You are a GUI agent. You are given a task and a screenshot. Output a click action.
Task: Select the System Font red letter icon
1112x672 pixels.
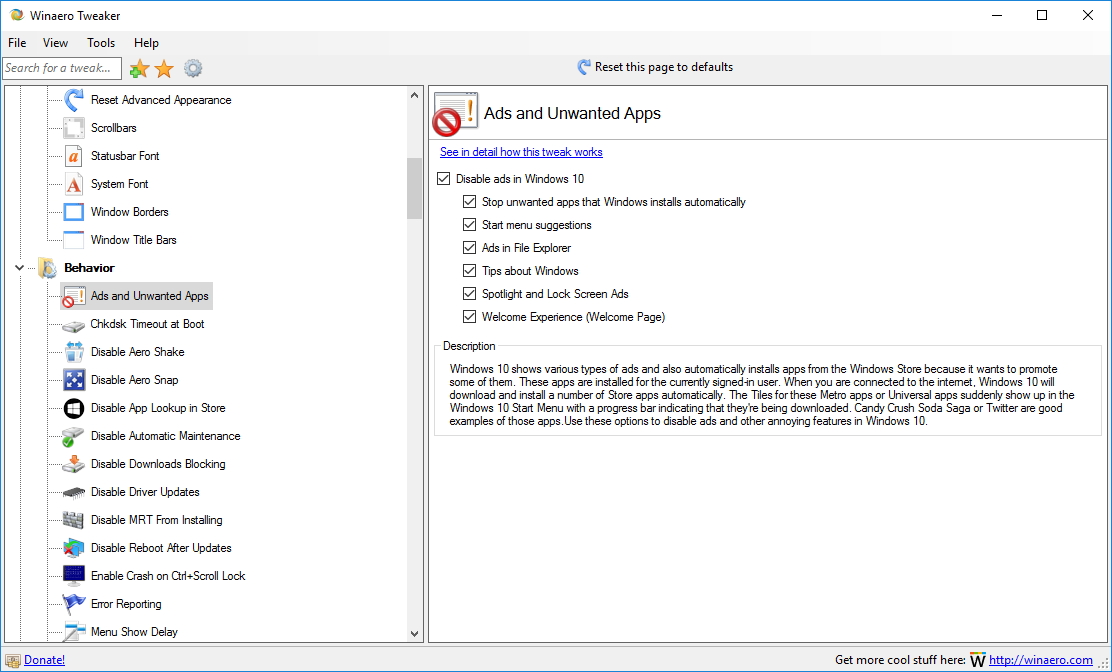74,184
